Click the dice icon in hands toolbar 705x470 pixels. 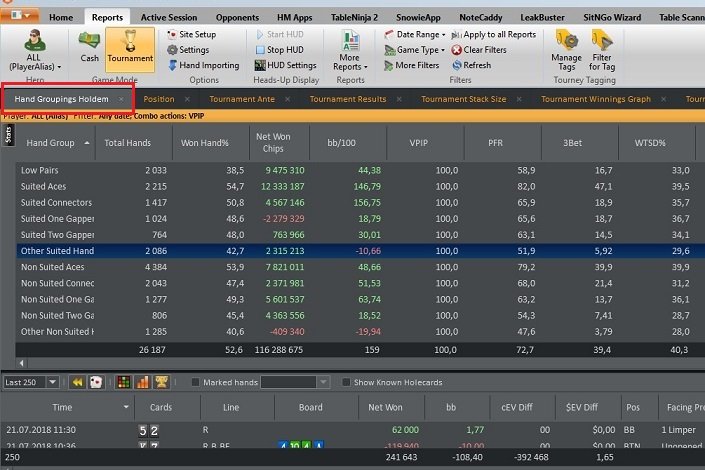click(96, 382)
